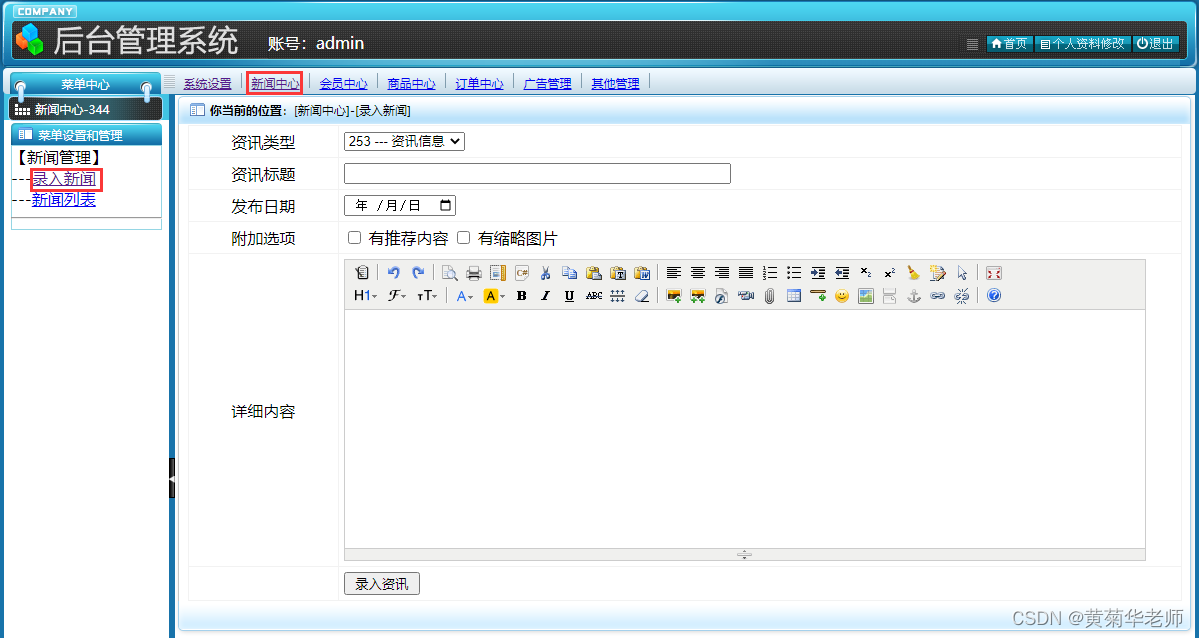Insert an anchor in editor
1199x638 pixels.
point(914,296)
